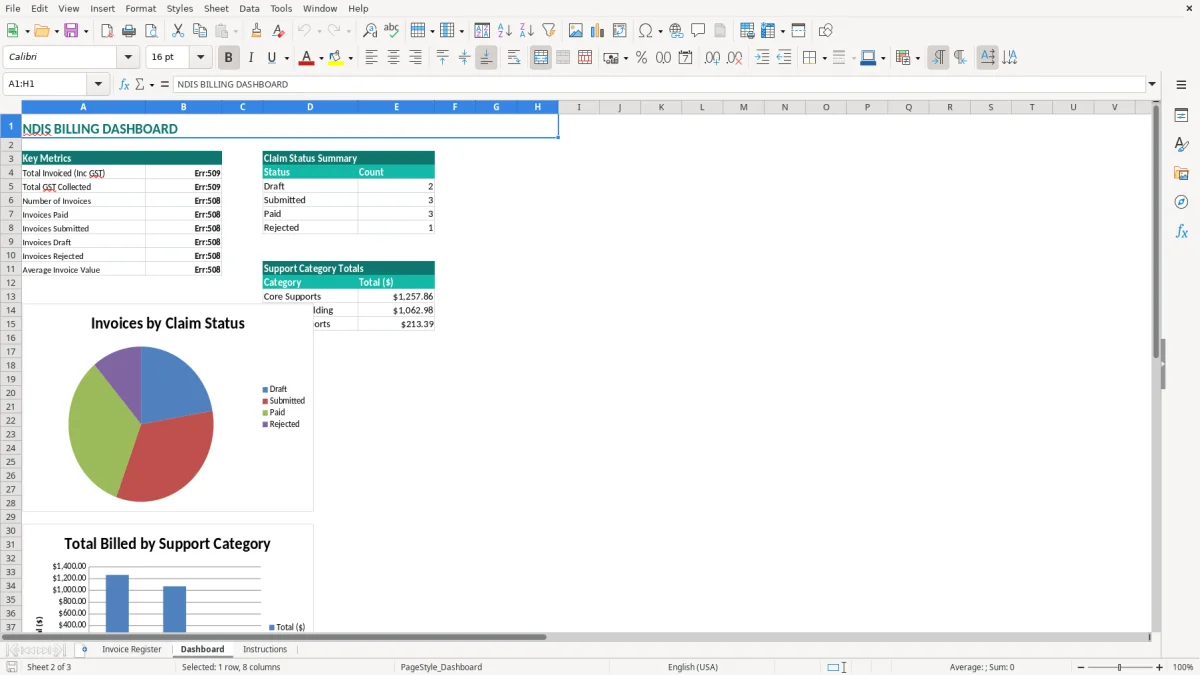
Task: Cut the selected cells
Action: [178, 31]
